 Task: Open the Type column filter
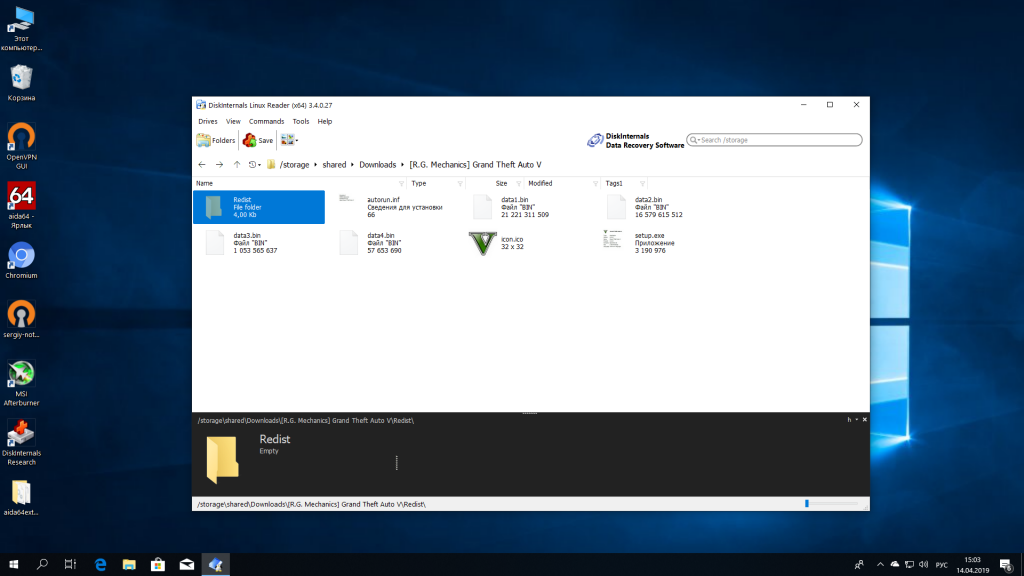(459, 184)
